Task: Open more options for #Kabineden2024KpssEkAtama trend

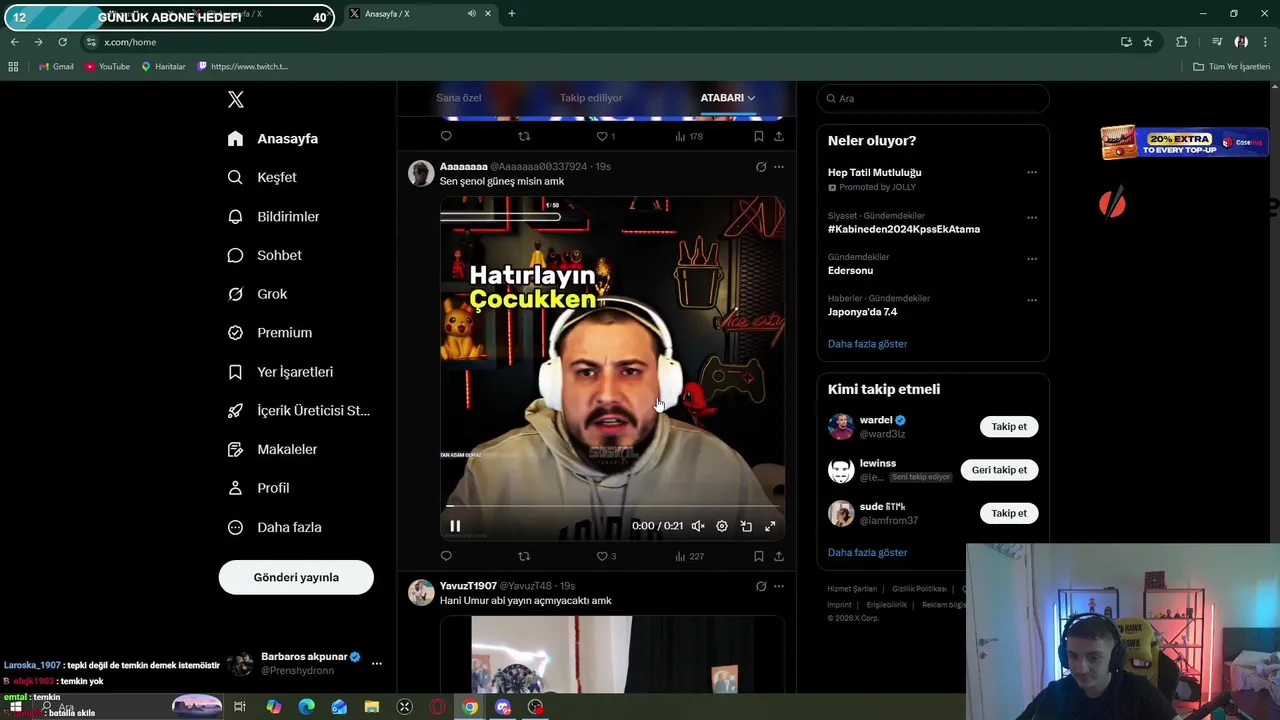Action: click(1032, 217)
